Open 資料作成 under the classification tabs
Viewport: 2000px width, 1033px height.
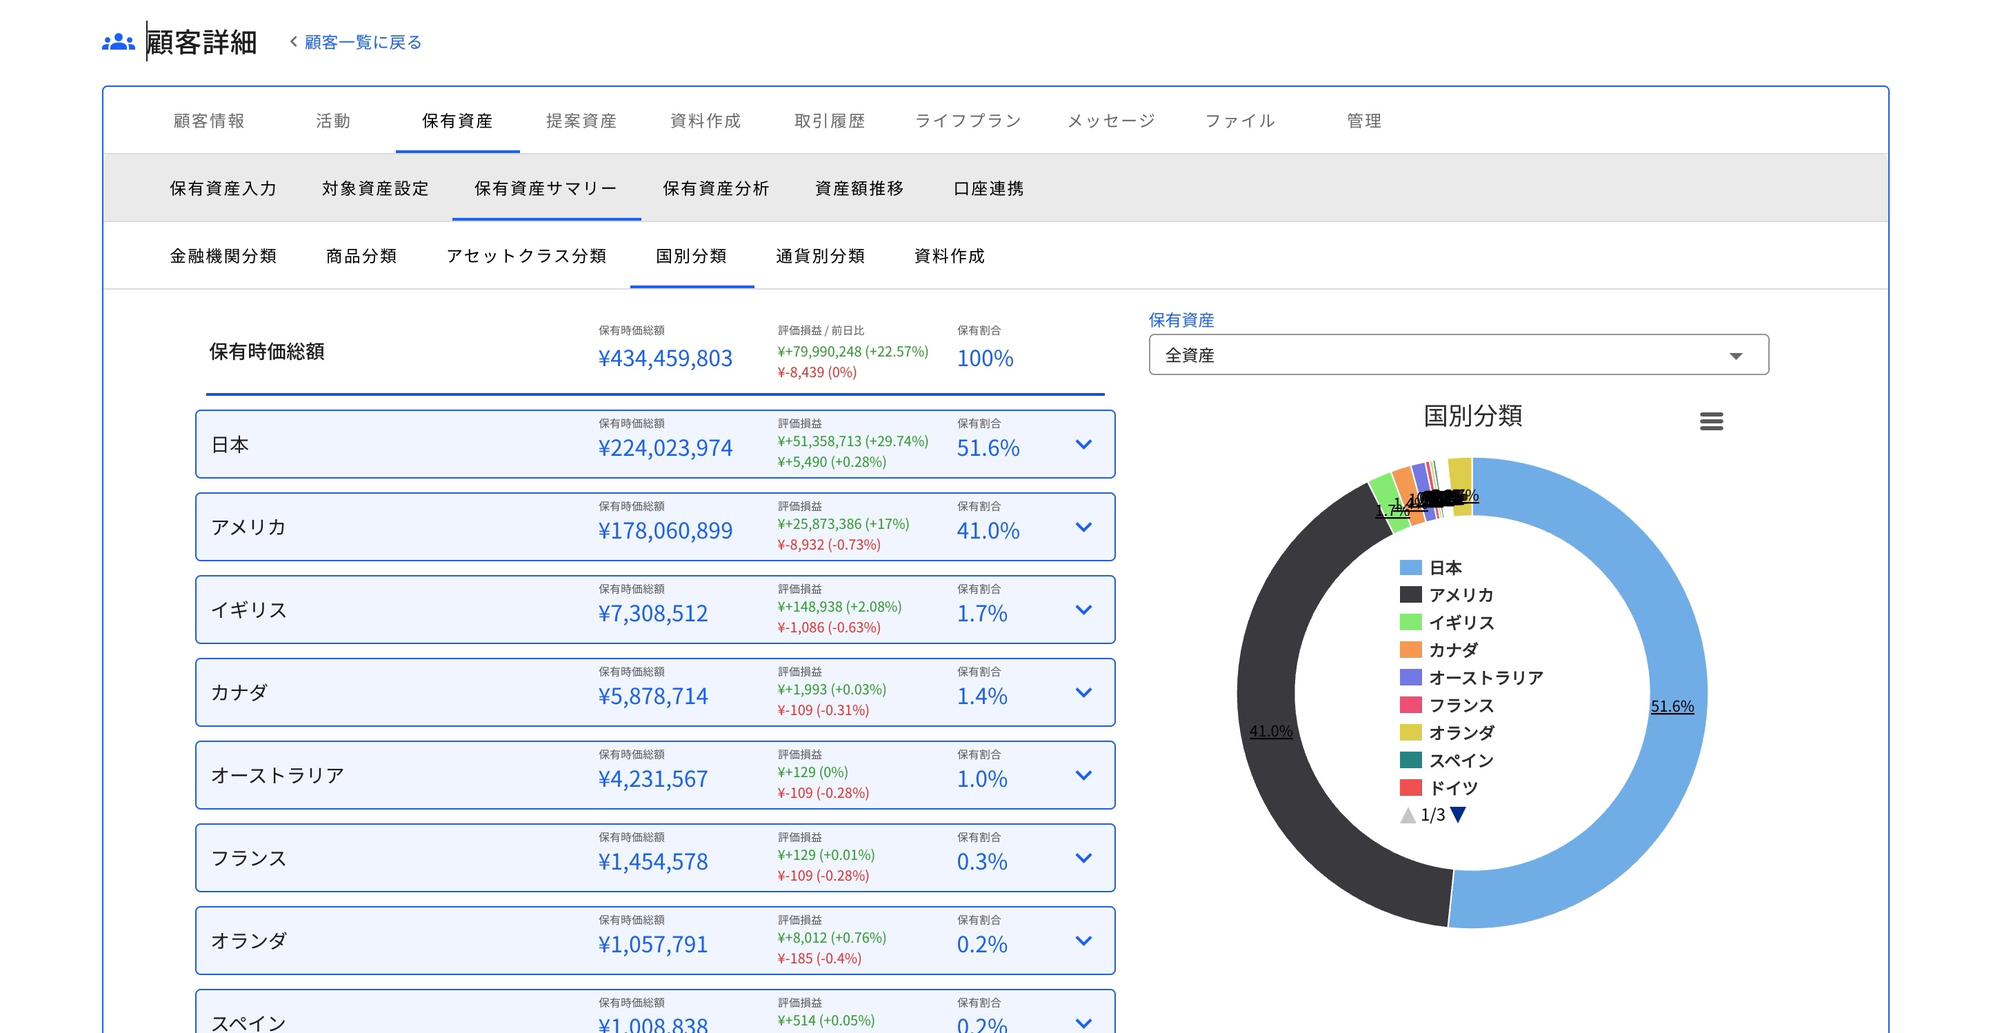point(949,256)
